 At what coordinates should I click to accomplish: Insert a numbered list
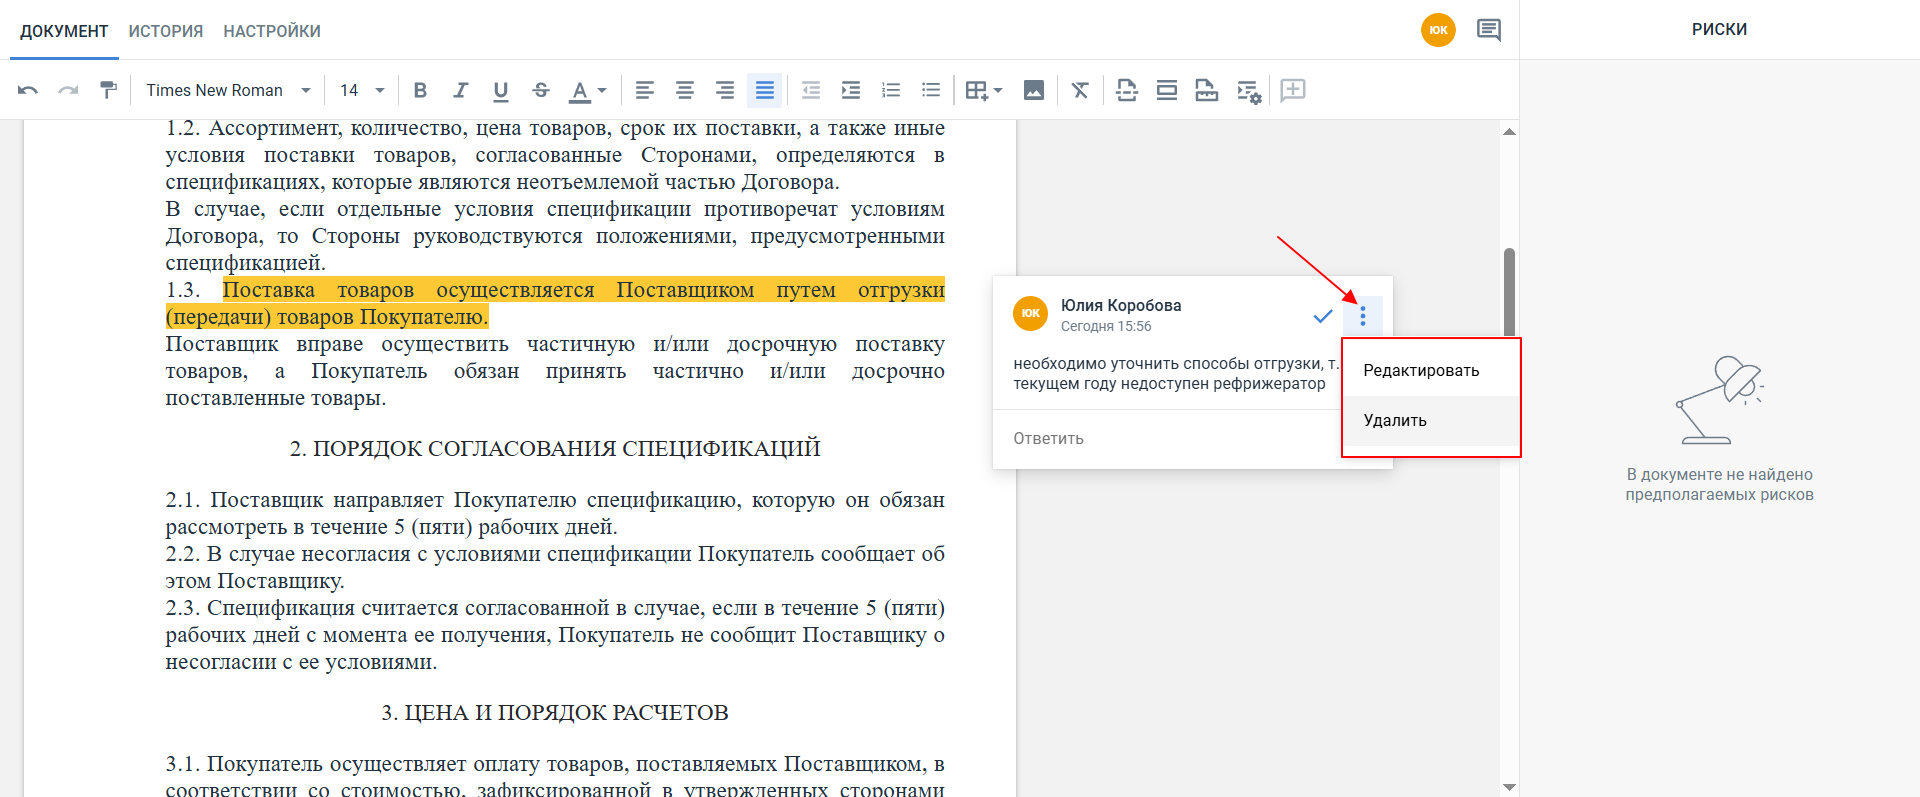pyautogui.click(x=891, y=90)
